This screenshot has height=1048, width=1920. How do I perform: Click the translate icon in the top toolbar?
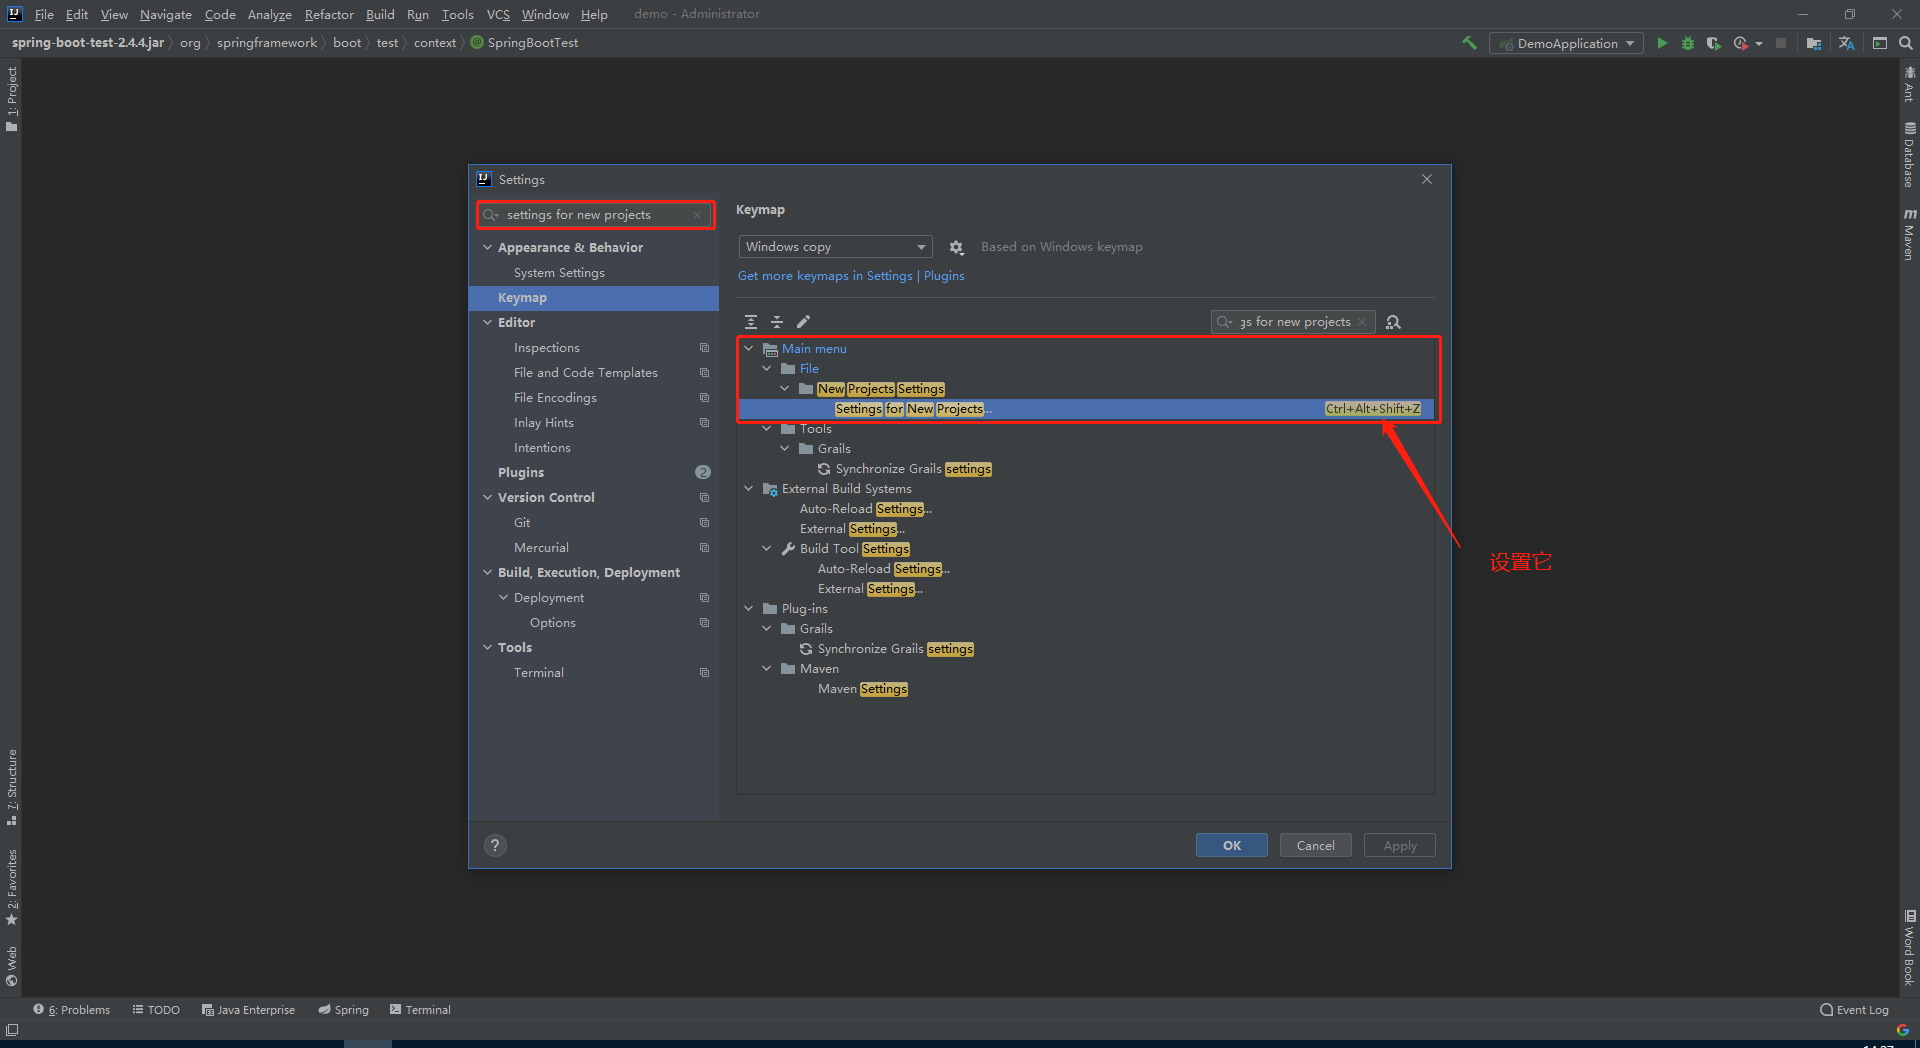pyautogui.click(x=1846, y=43)
